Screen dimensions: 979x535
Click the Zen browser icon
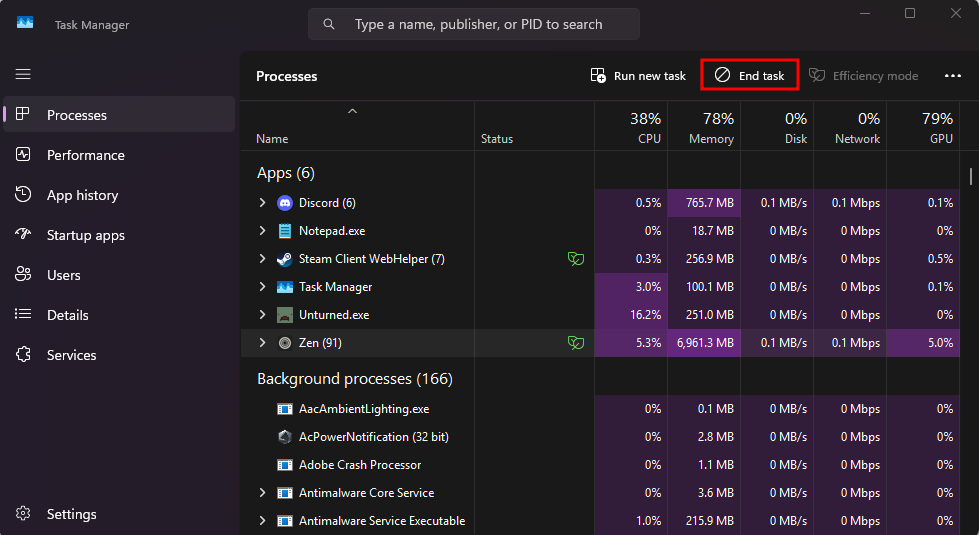coord(285,343)
